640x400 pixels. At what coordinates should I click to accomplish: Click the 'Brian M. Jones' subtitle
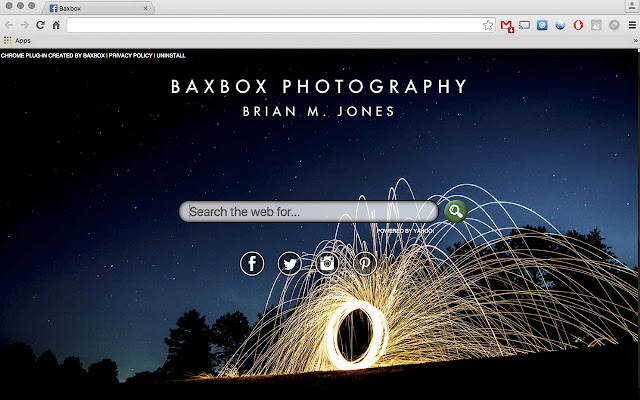319,111
